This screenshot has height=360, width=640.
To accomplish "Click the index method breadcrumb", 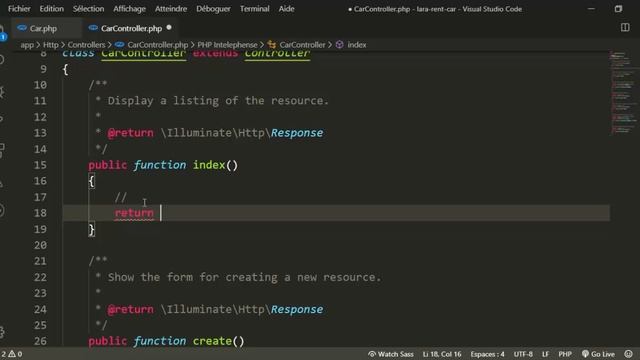I will (357, 45).
